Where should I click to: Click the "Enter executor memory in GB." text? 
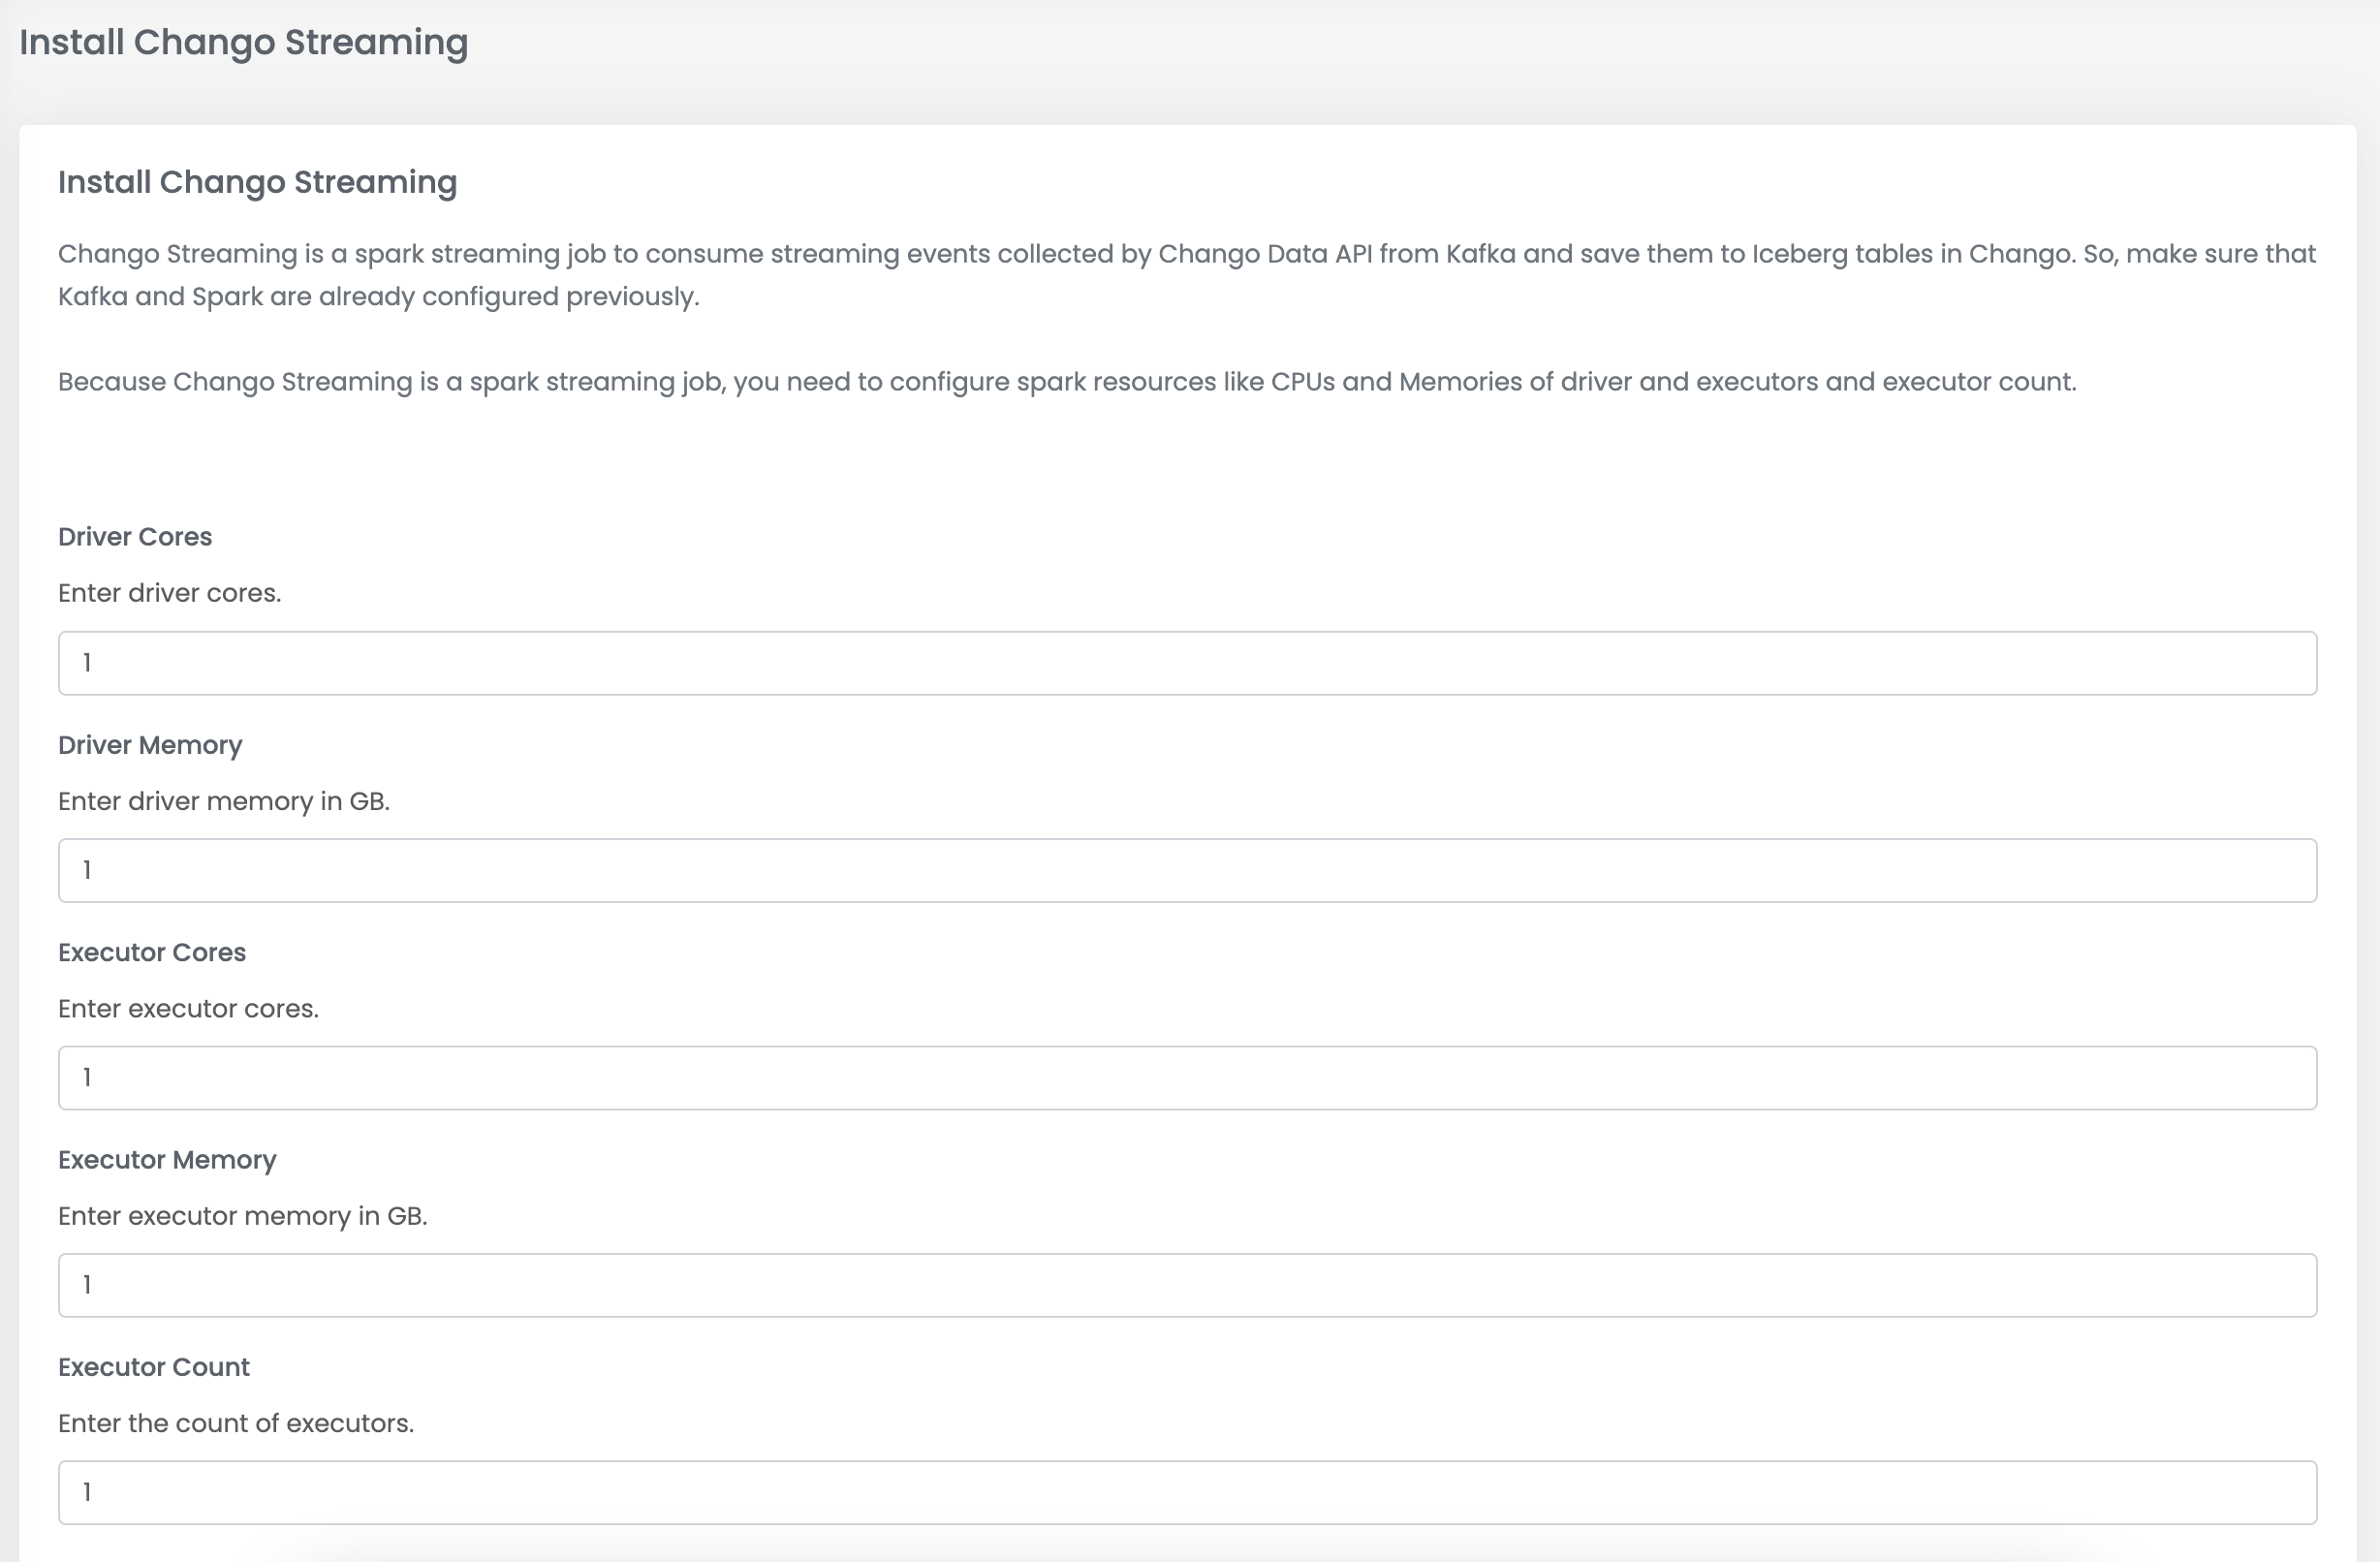click(243, 1216)
